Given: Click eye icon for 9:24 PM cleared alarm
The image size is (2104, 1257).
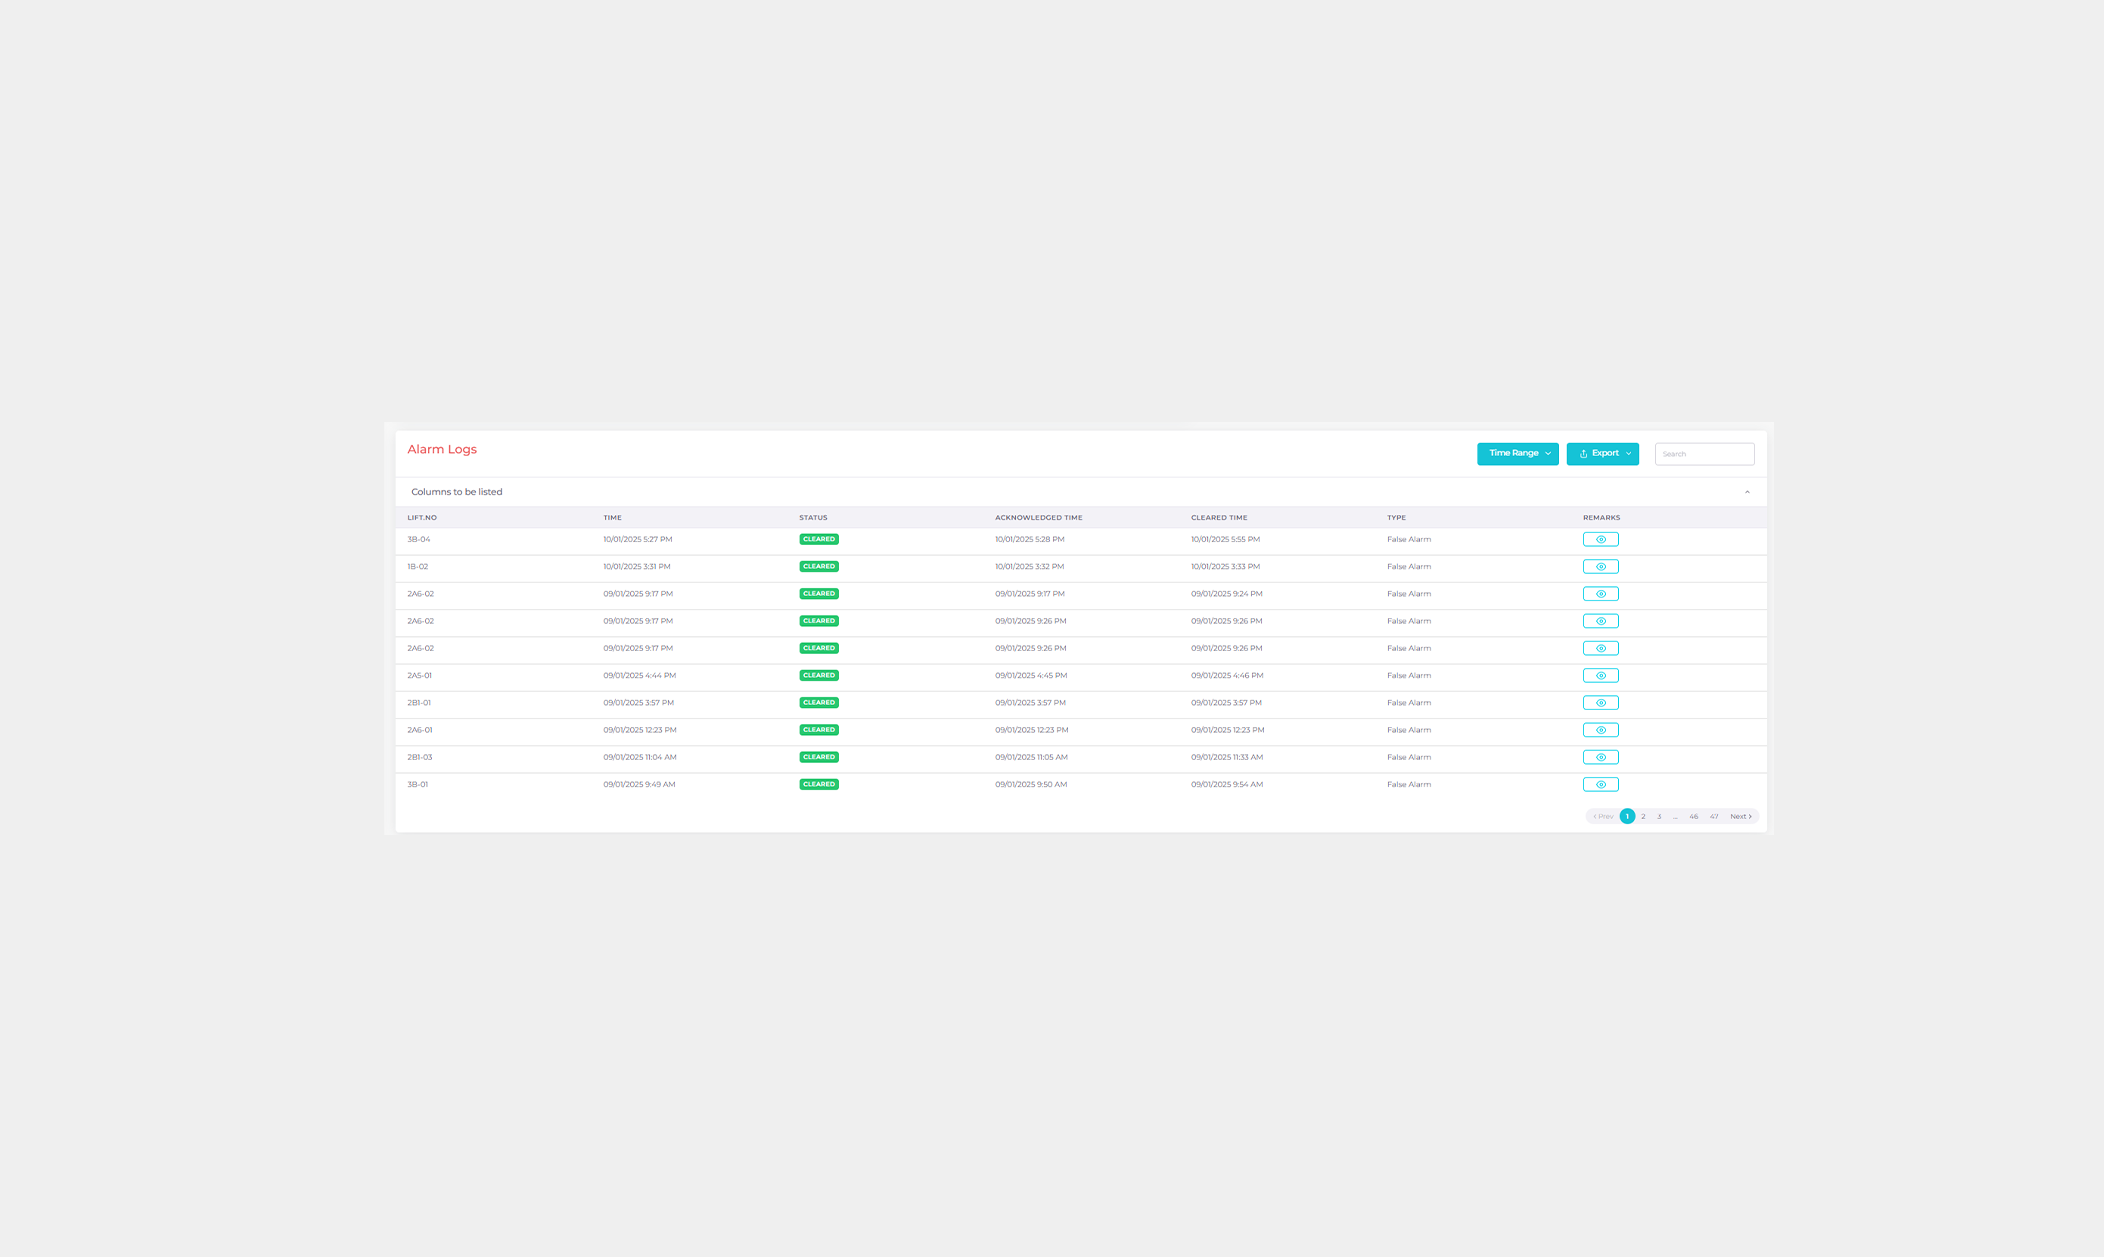Looking at the screenshot, I should [1600, 594].
